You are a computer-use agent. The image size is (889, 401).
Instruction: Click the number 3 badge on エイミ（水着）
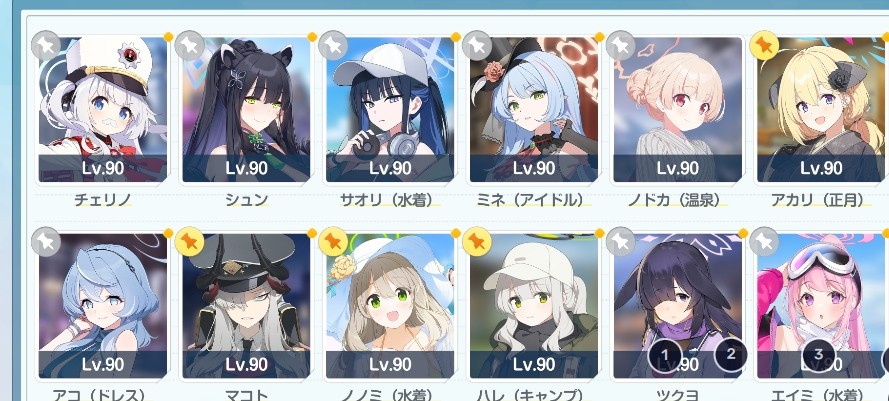point(819,354)
